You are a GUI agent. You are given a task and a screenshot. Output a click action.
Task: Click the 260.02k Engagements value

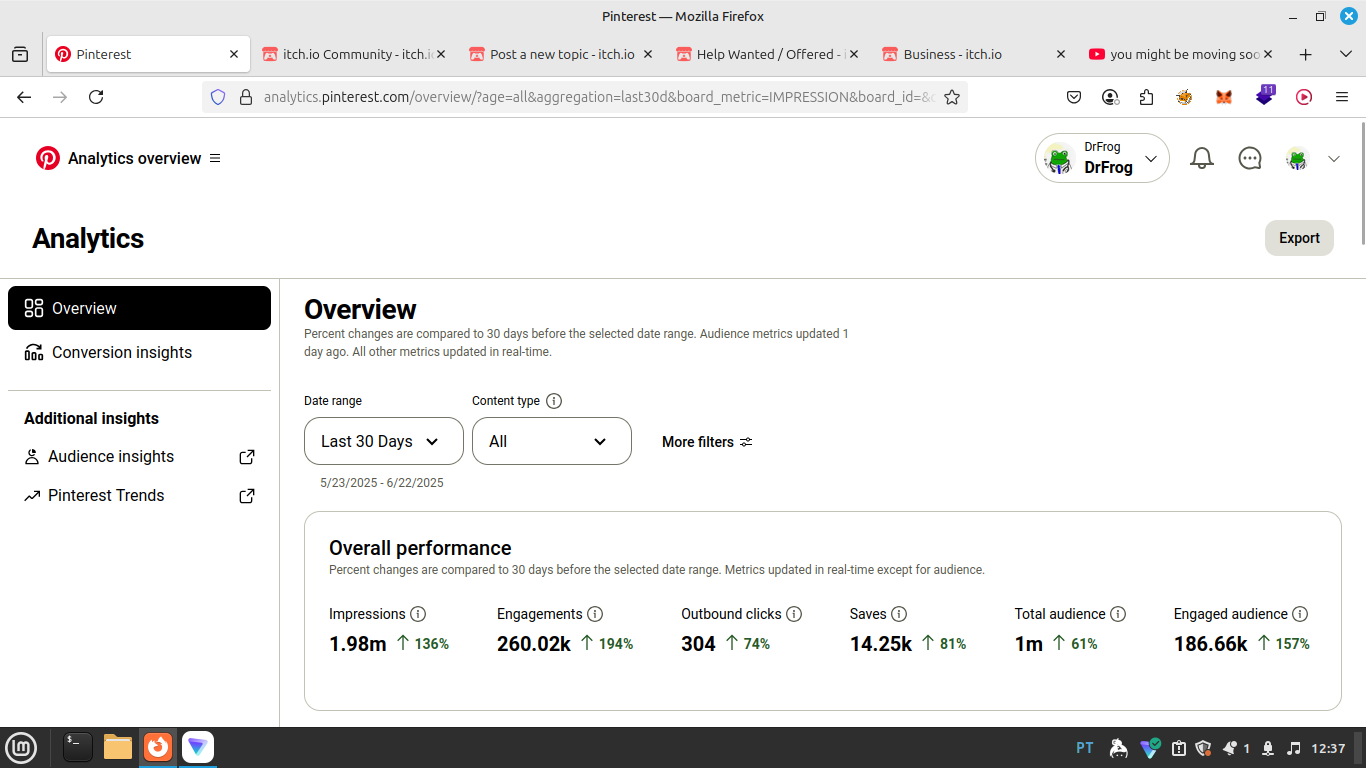point(534,644)
